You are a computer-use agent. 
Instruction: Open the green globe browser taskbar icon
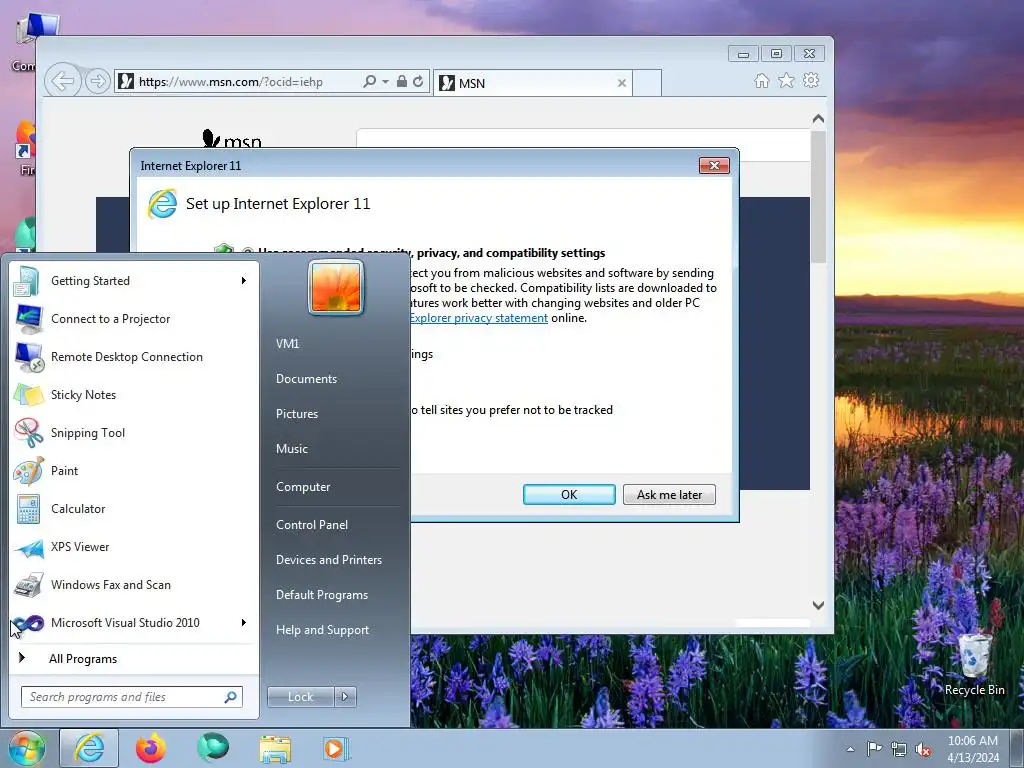pyautogui.click(x=213, y=746)
